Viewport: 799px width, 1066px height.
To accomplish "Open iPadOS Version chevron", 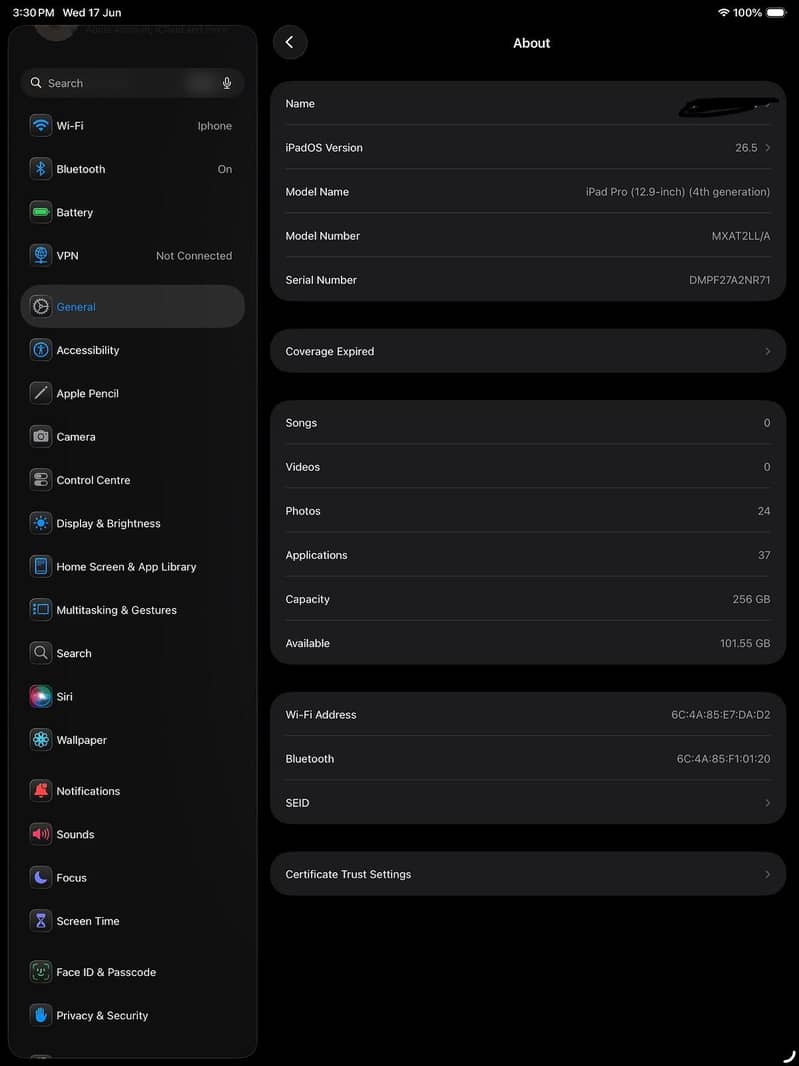I will point(768,148).
